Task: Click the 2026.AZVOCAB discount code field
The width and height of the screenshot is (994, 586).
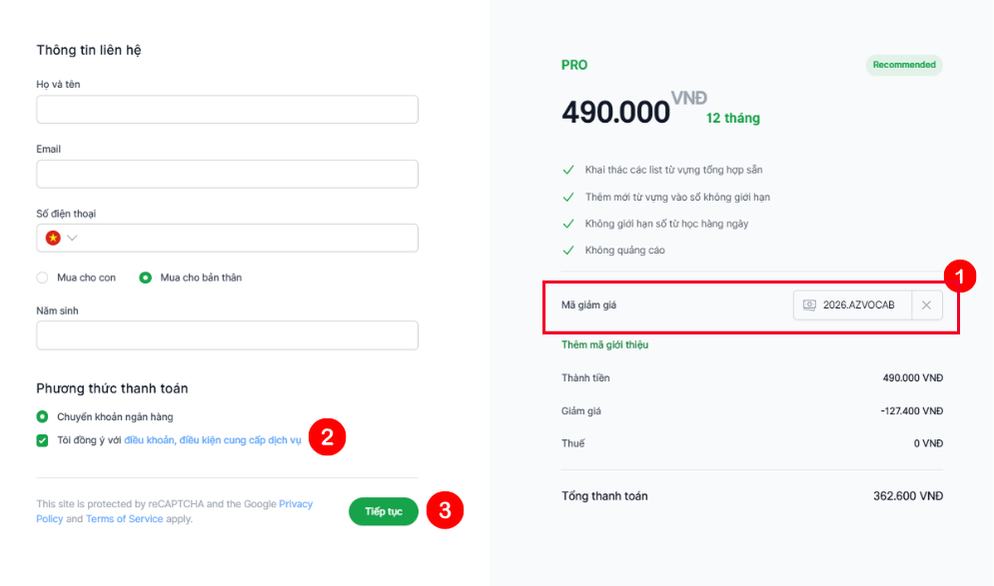Action: point(858,305)
